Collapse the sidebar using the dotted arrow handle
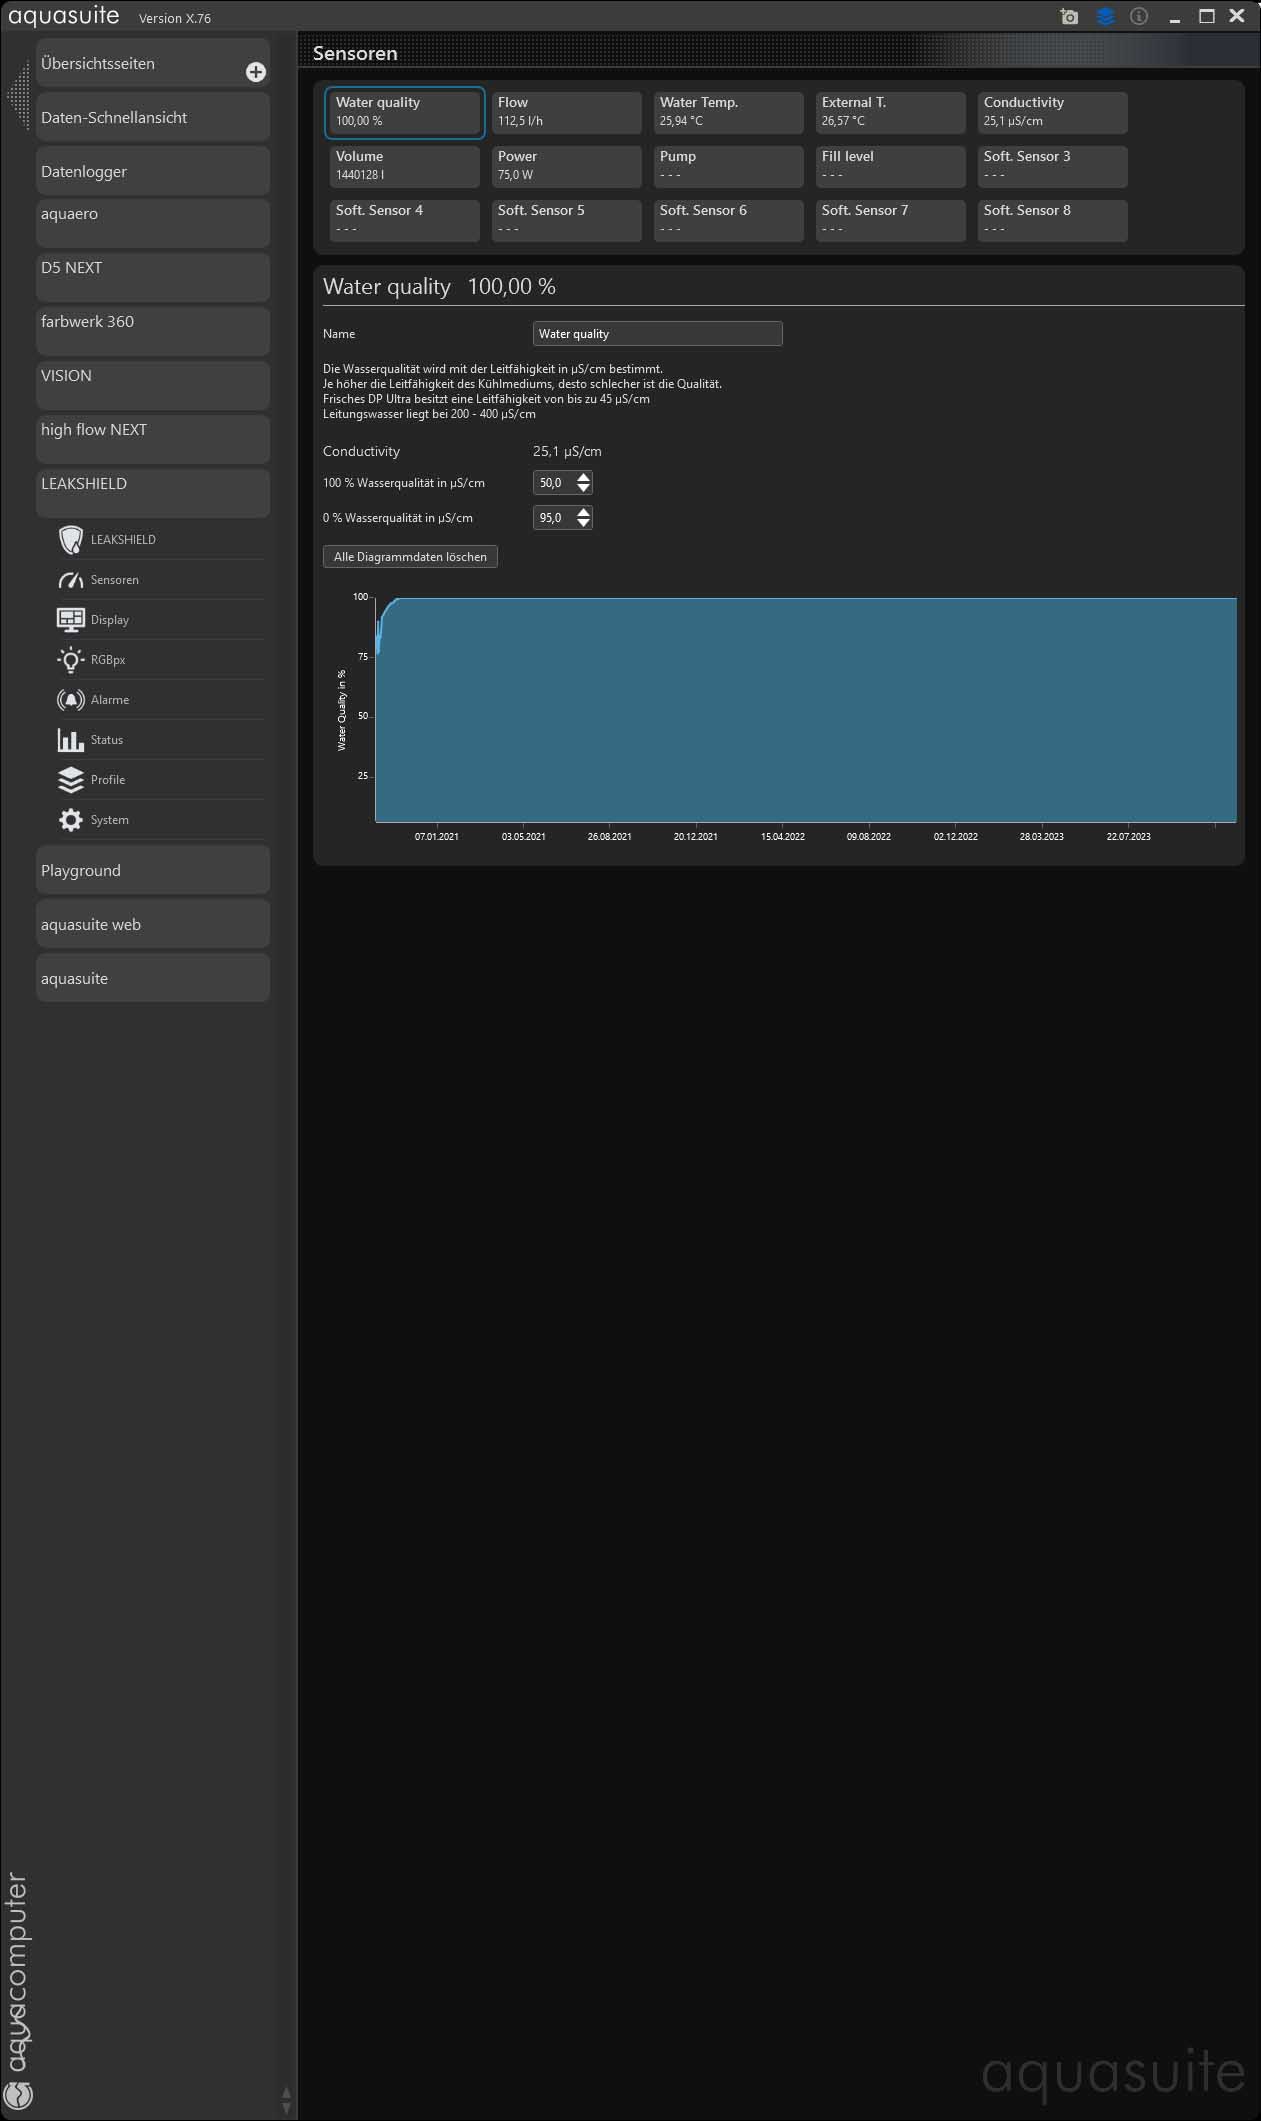This screenshot has height=2121, width=1261. click(19, 96)
